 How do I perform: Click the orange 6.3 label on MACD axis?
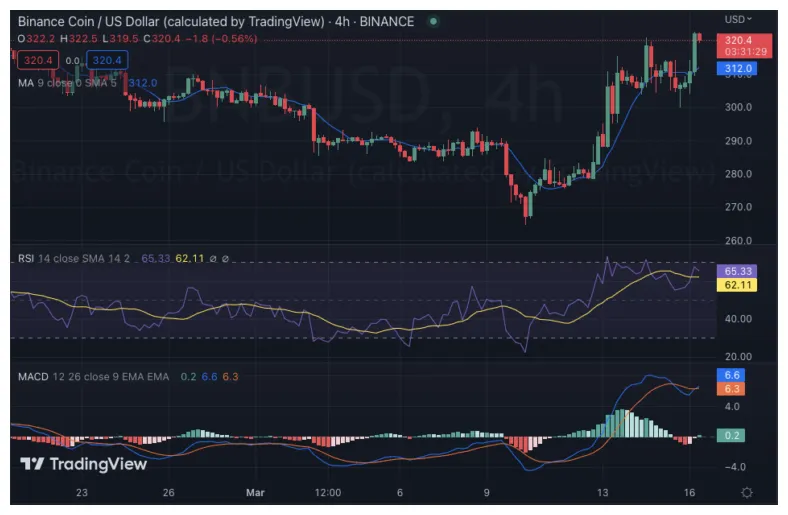[x=731, y=388]
